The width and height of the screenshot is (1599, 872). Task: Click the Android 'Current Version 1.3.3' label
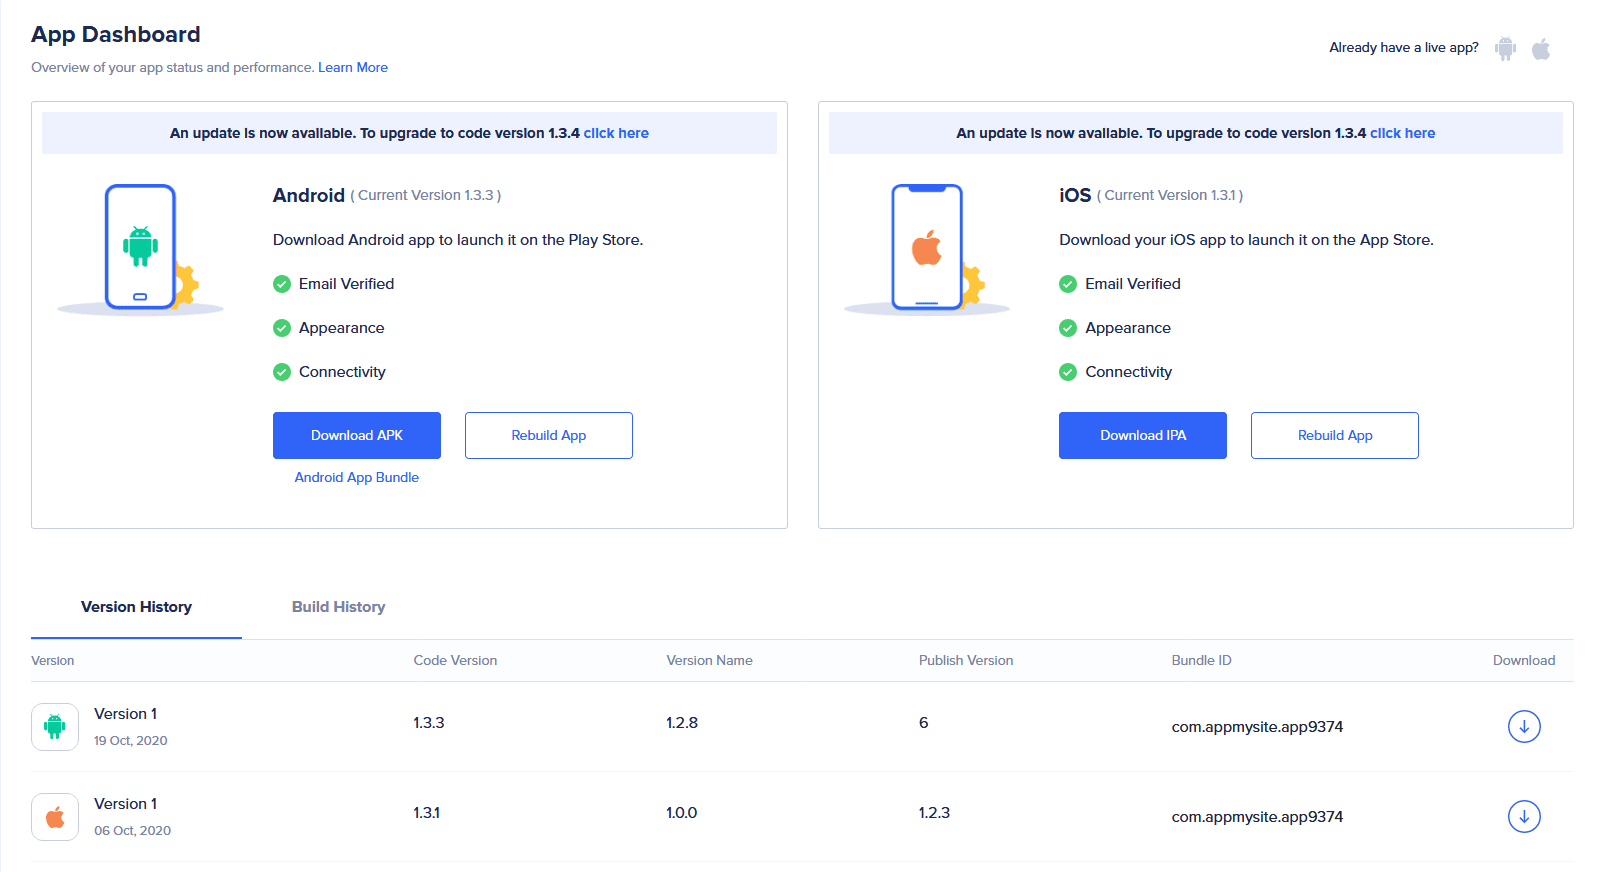[426, 195]
